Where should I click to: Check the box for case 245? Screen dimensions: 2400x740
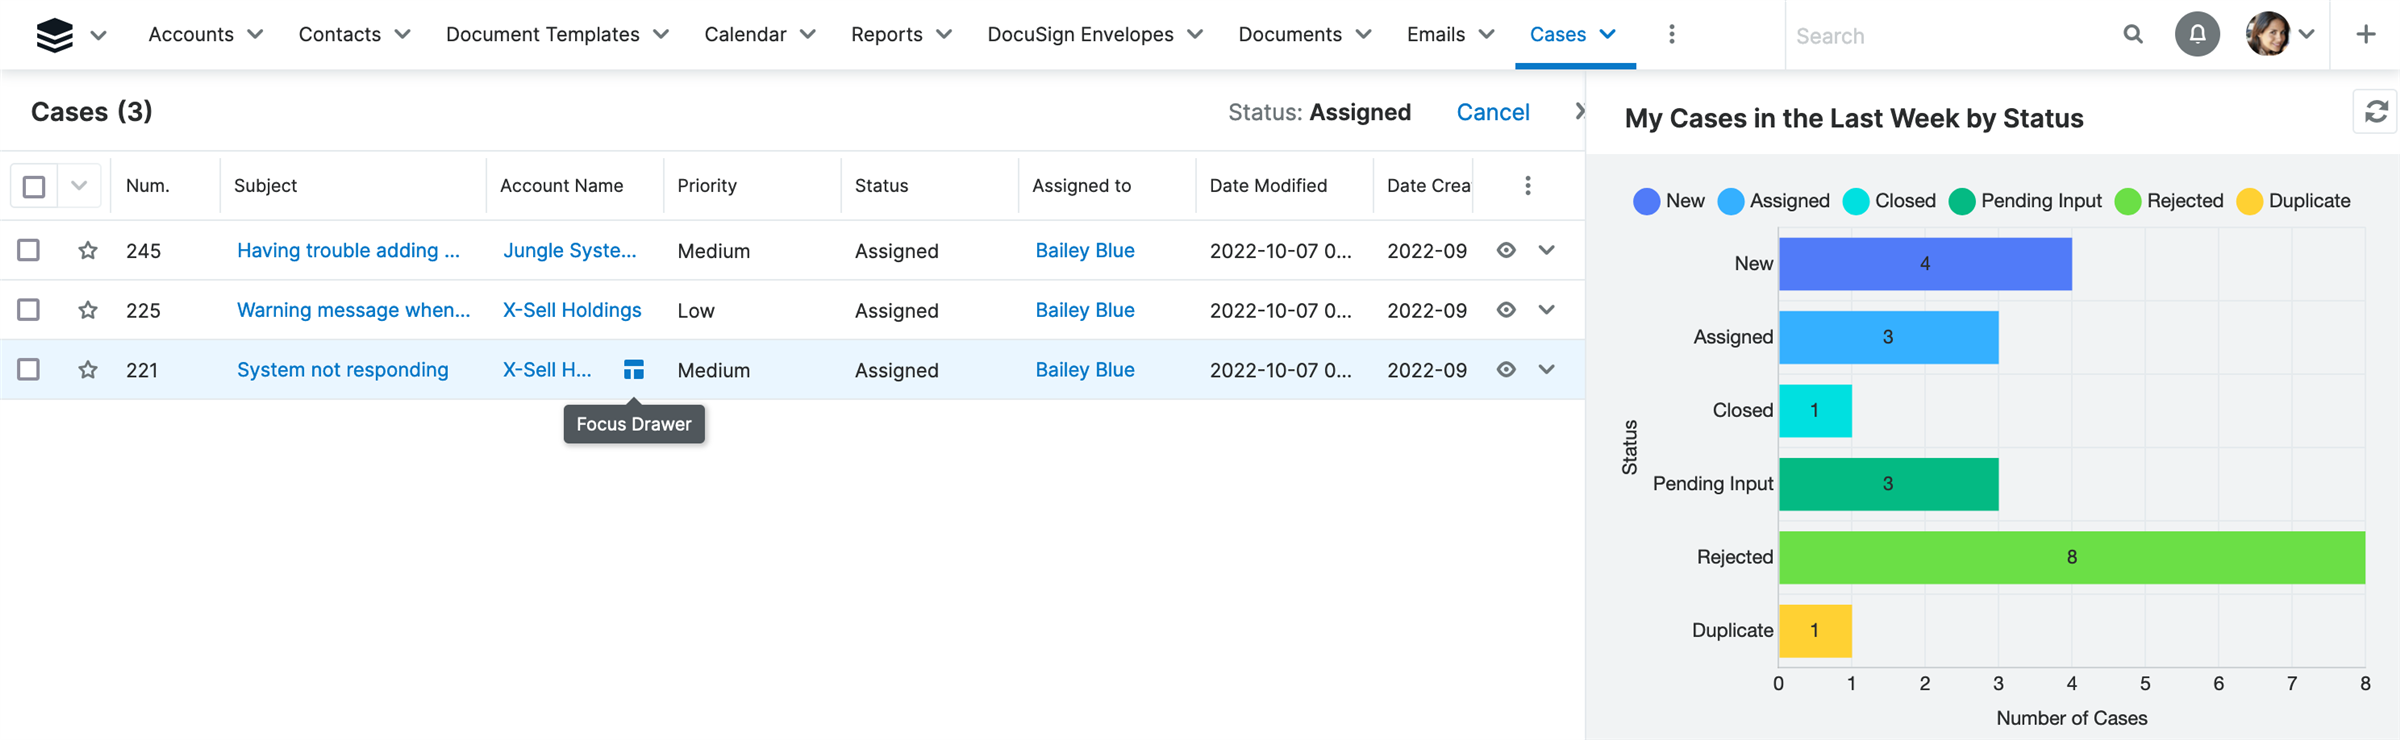click(29, 251)
